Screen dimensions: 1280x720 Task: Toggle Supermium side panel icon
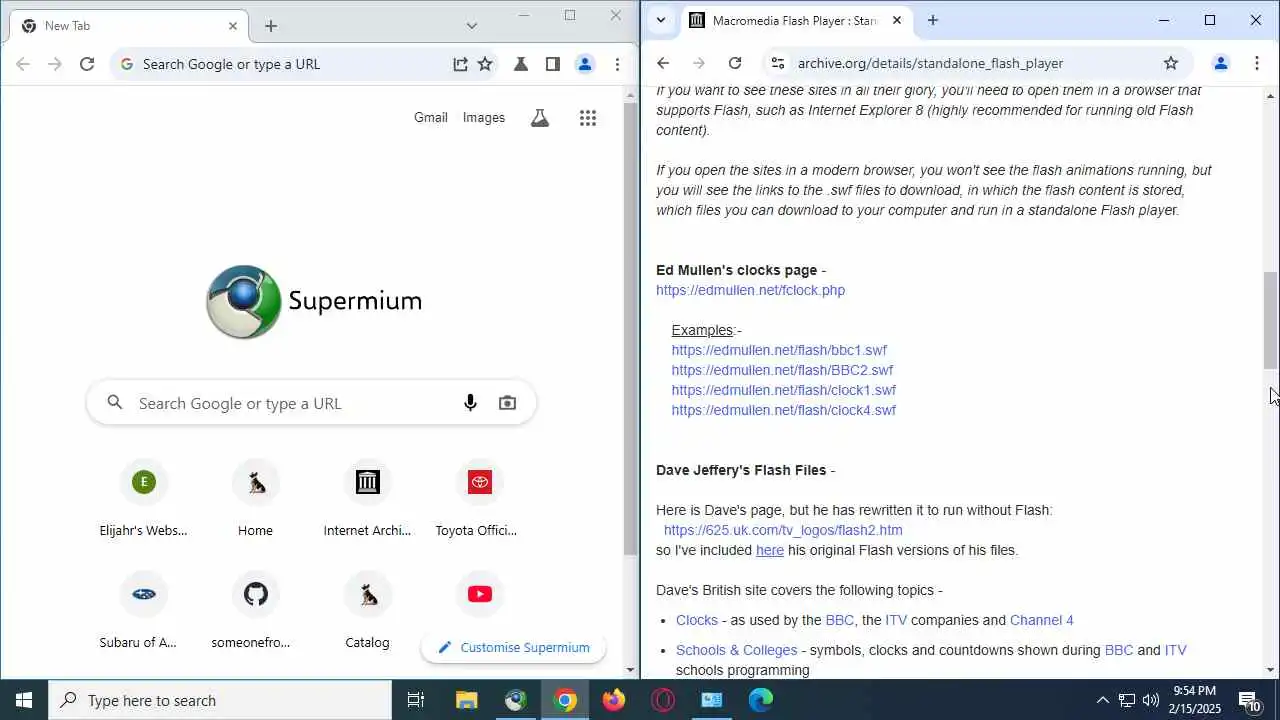pos(552,64)
